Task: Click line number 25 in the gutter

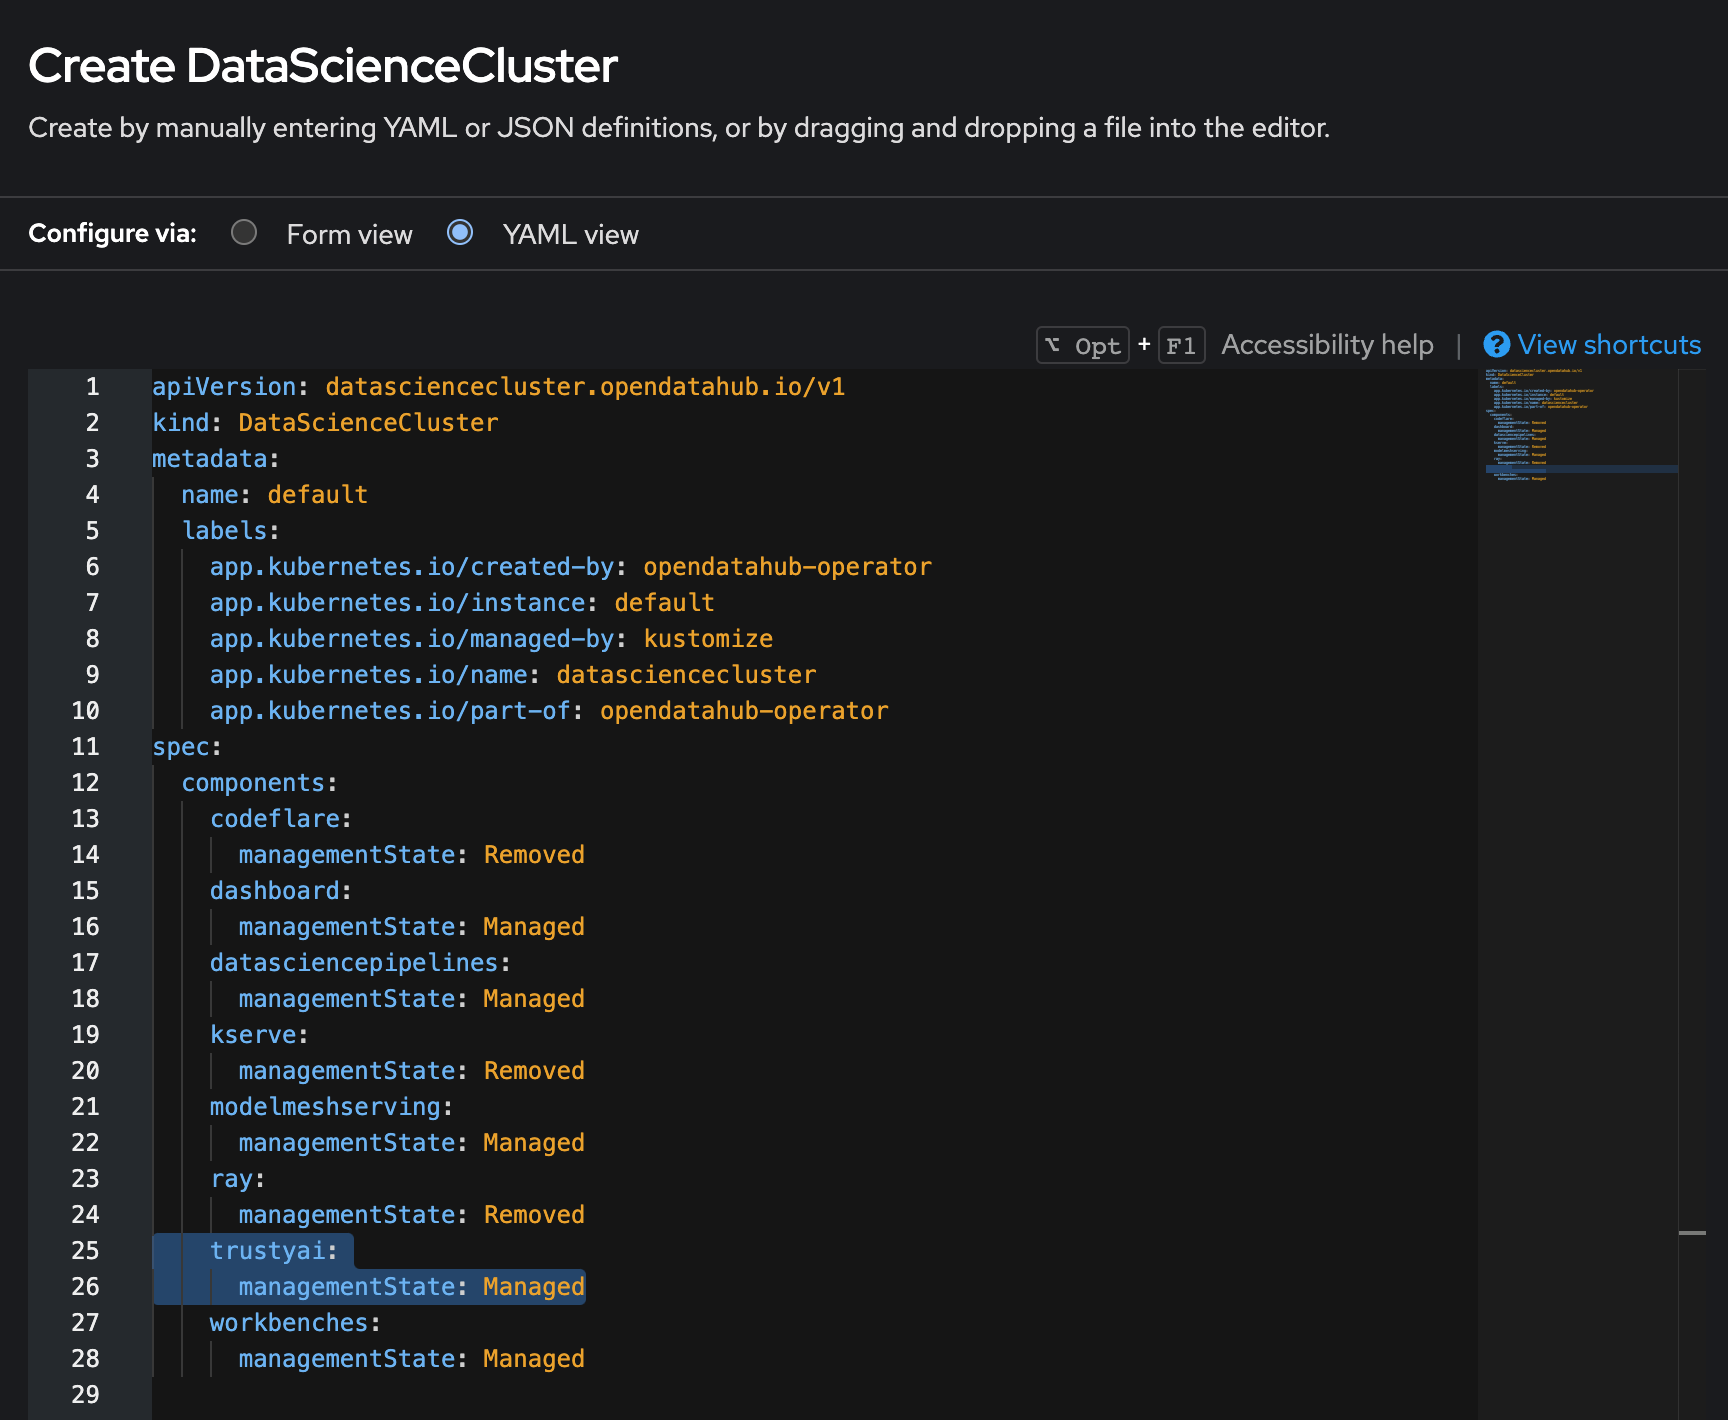Action: coord(86,1251)
